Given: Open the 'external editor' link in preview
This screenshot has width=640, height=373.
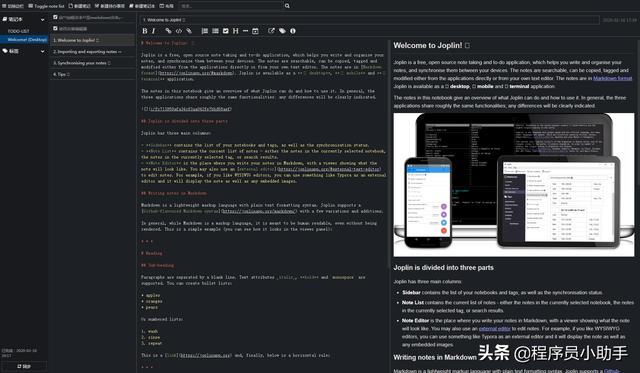Looking at the screenshot, I should point(495,329).
